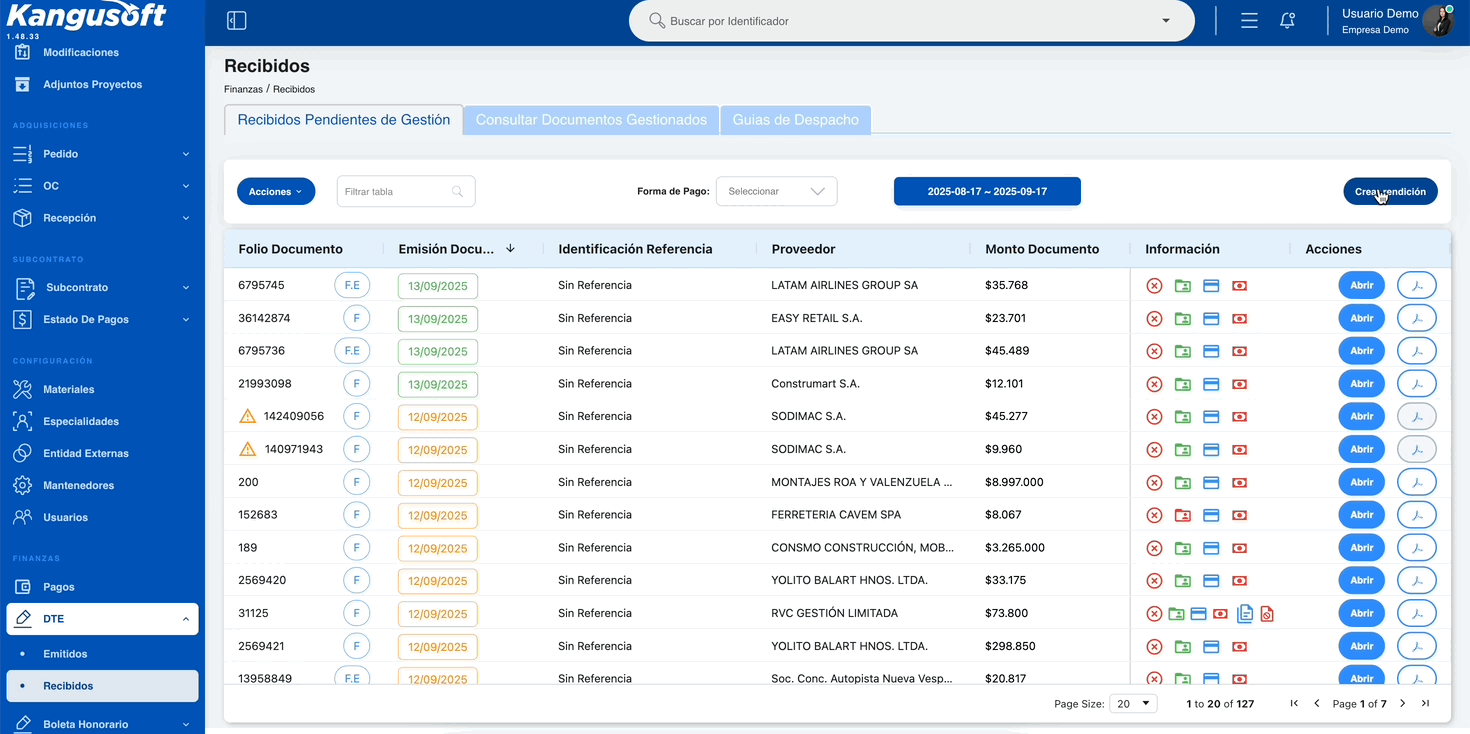Click the Filtrar tabla input field

(x=406, y=191)
